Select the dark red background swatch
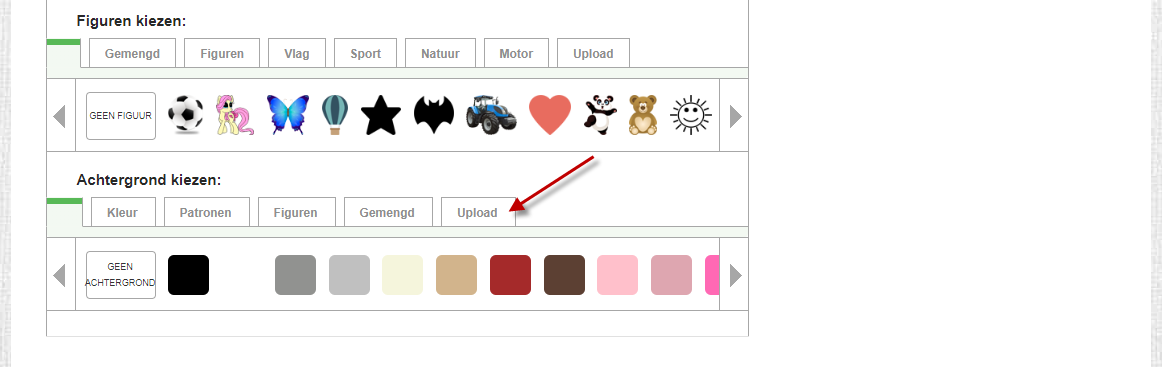 point(511,275)
